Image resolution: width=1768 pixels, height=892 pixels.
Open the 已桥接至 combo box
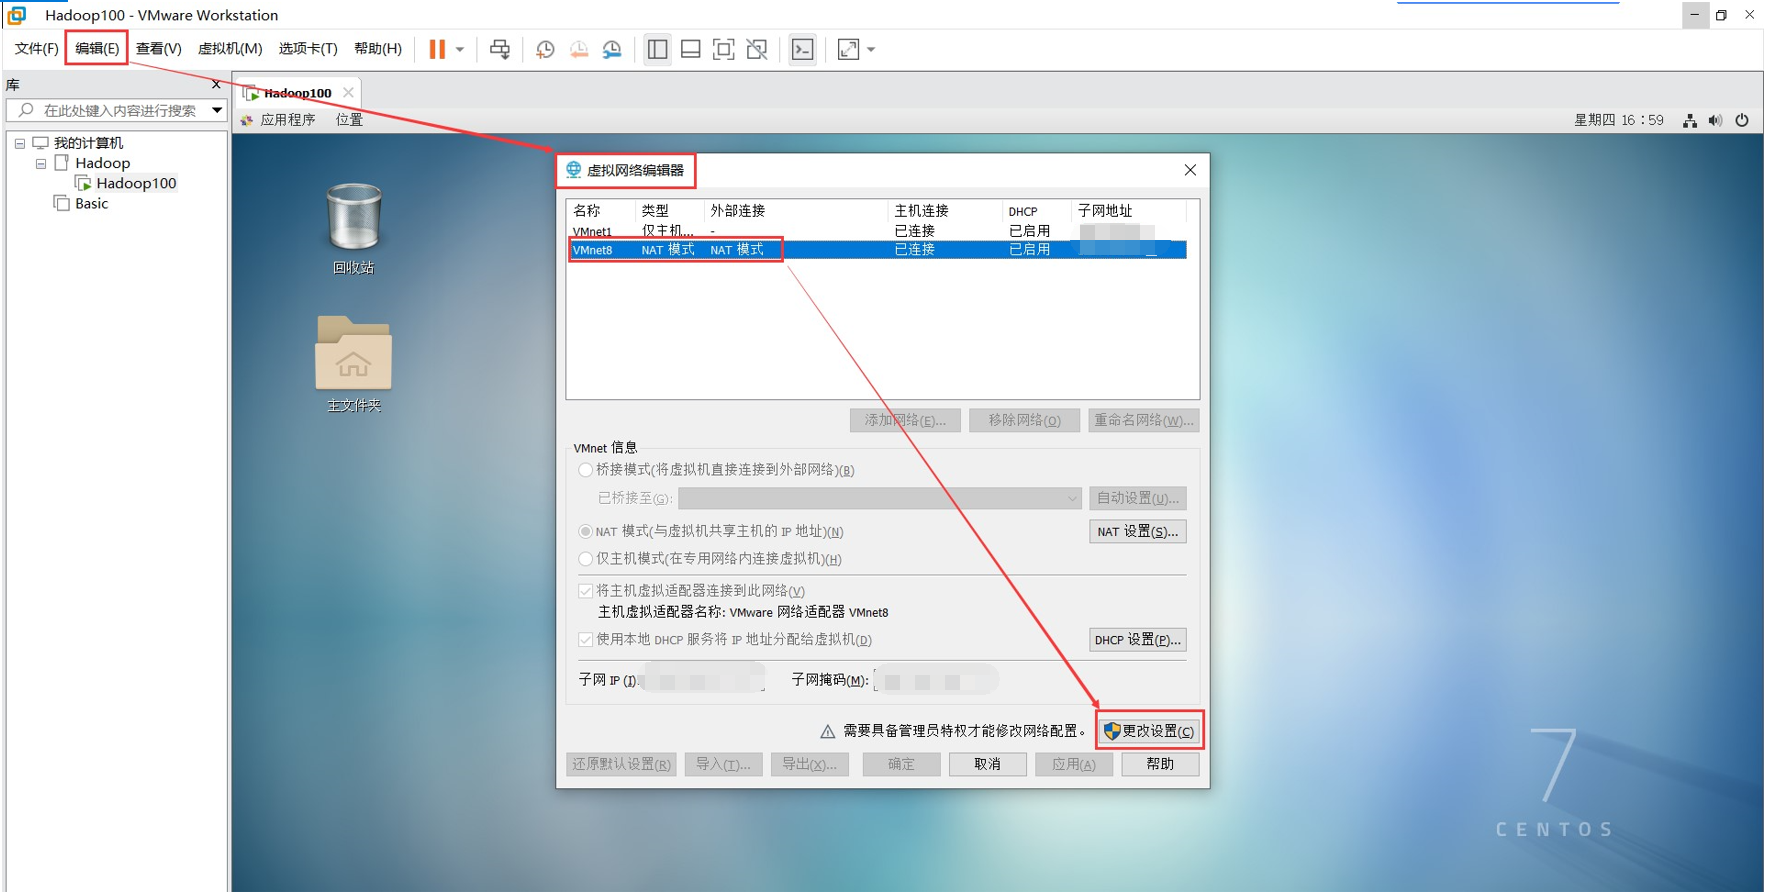click(880, 498)
